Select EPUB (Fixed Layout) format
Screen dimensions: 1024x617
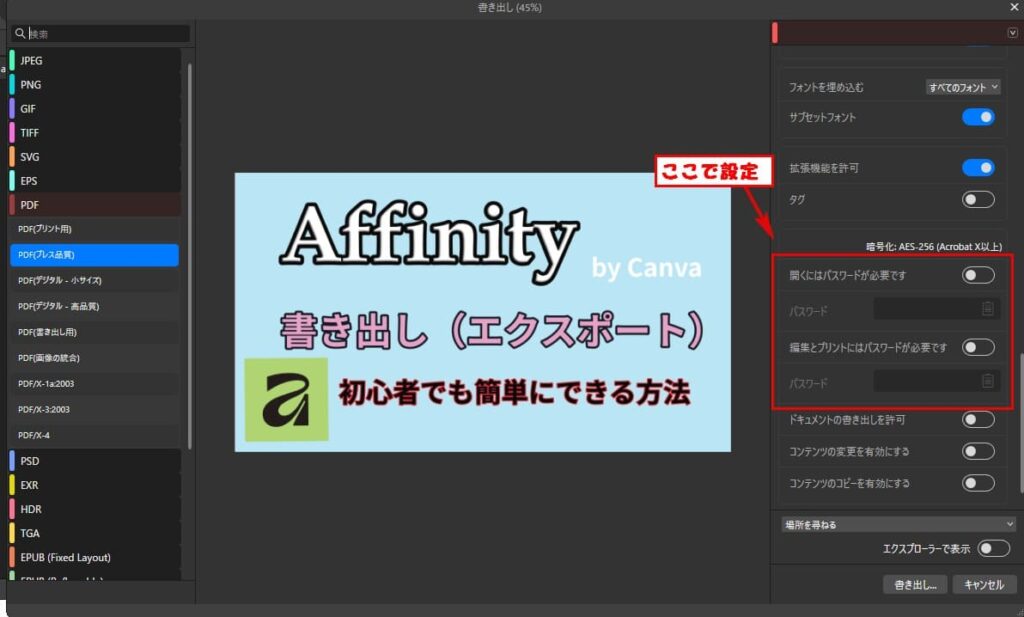65,557
